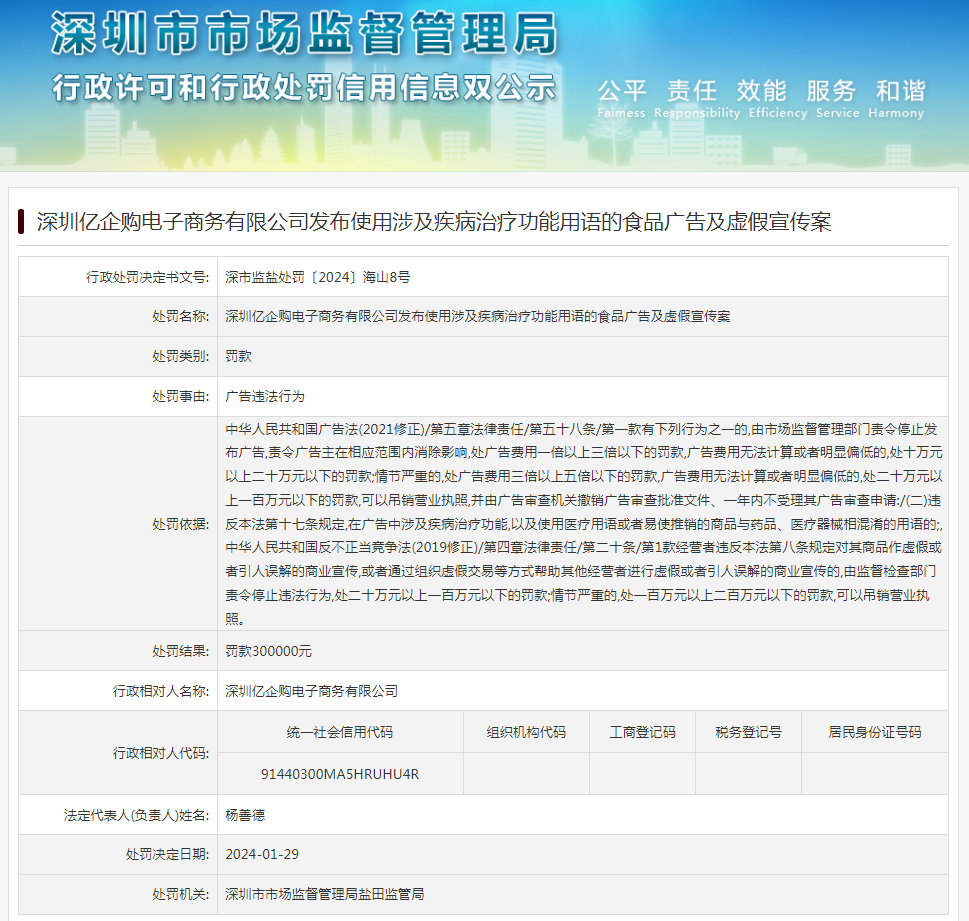Screen dimensions: 969x921
Task: Click the 处罚决定日期 label
Action: (167, 854)
